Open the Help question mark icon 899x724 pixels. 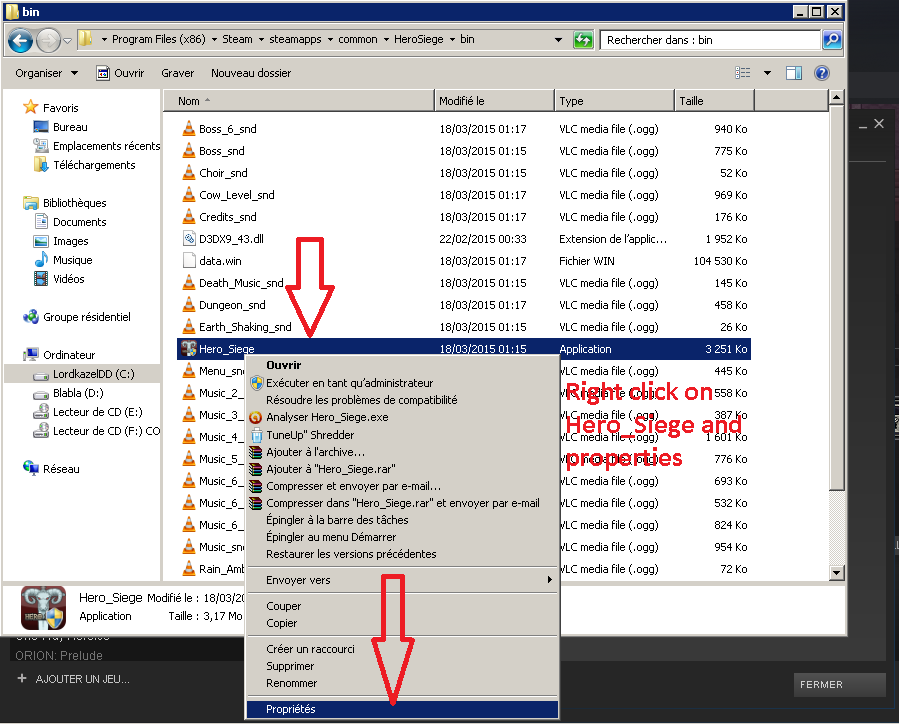(822, 73)
